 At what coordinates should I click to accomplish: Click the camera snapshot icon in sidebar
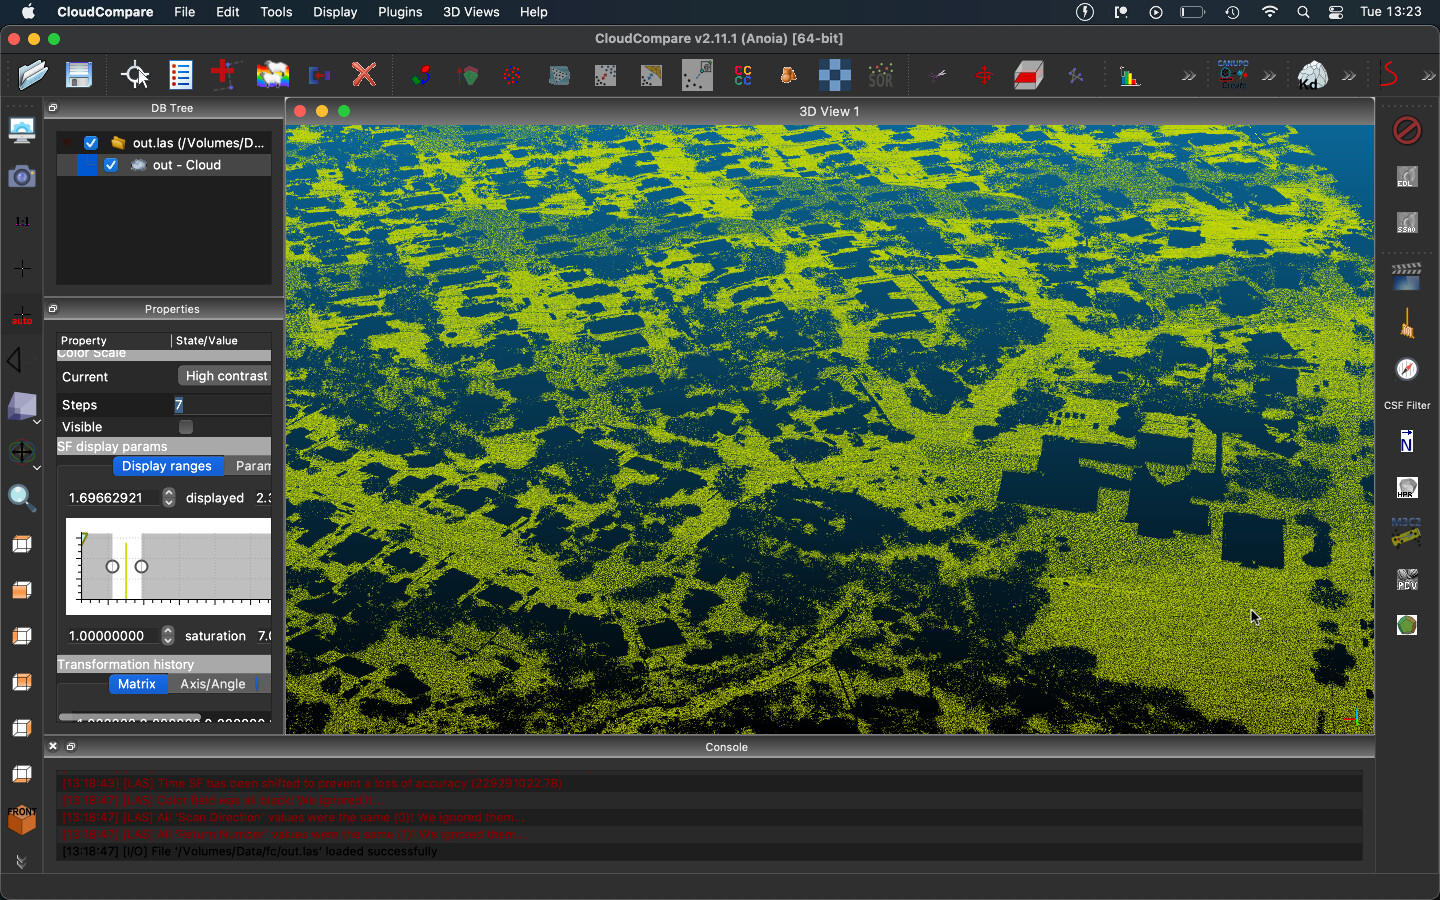[x=21, y=177]
